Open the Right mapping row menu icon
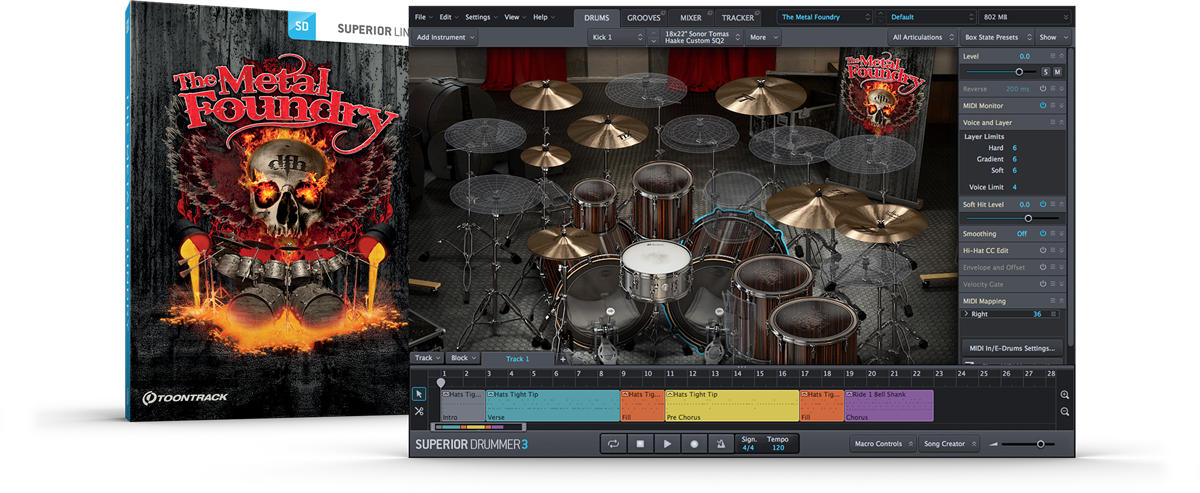The width and height of the screenshot is (1200, 493). coord(1051,314)
